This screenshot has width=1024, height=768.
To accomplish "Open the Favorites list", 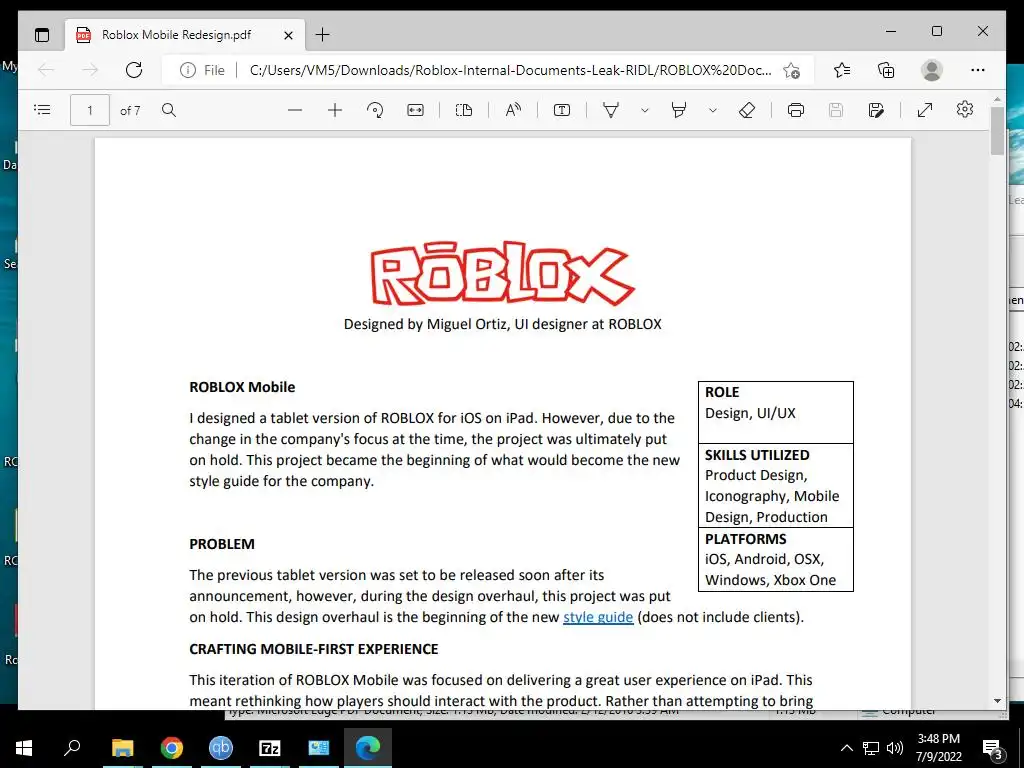I will (842, 70).
